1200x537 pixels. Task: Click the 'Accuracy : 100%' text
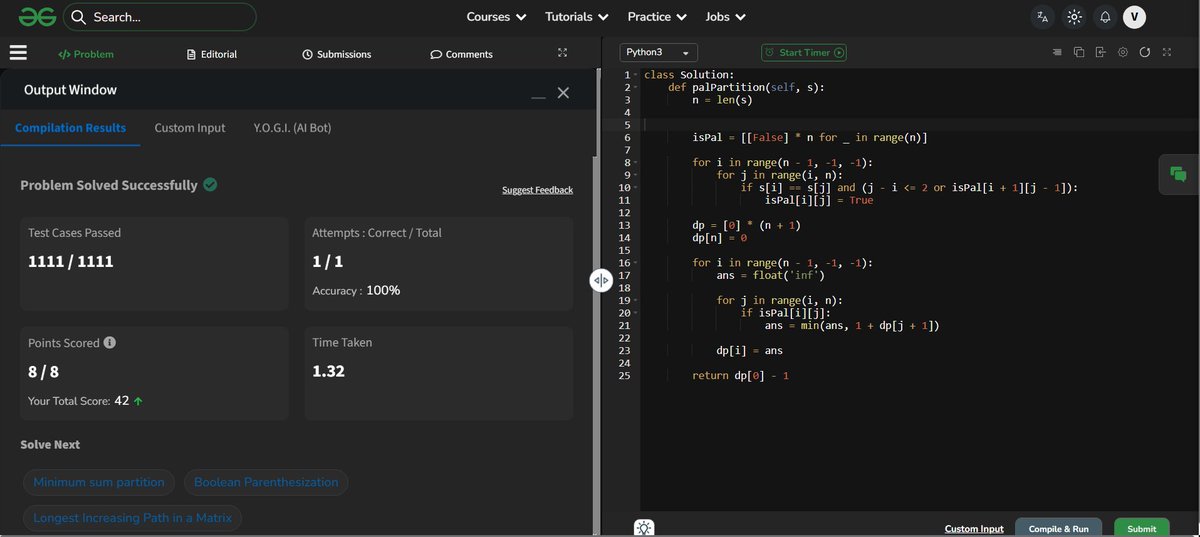pos(356,290)
